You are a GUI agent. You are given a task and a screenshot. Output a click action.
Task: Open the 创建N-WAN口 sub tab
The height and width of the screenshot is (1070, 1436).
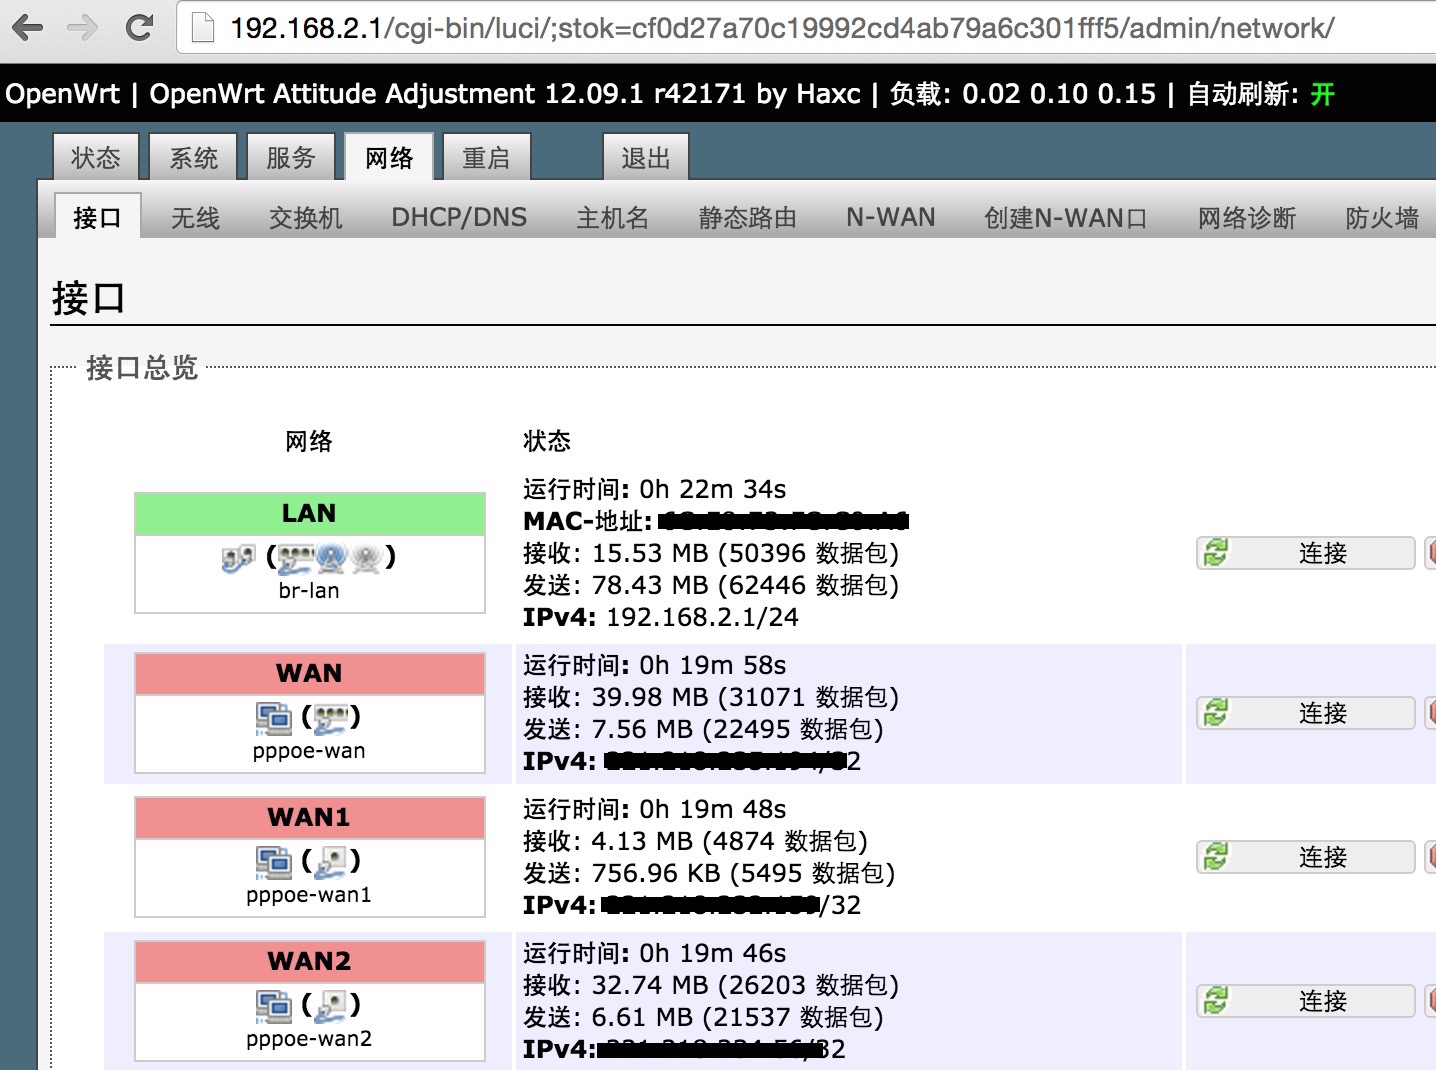pyautogui.click(x=1066, y=217)
